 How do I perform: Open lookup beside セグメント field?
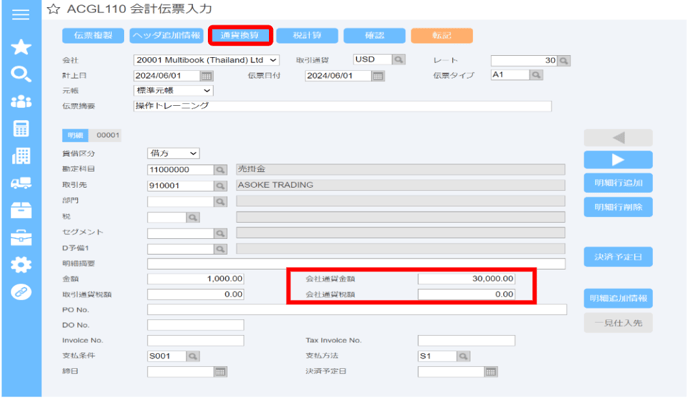(220, 233)
